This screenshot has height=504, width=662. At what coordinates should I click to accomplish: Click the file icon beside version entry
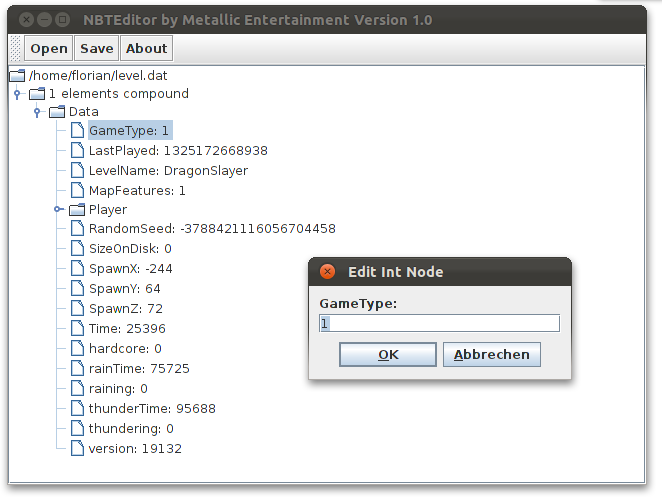click(77, 448)
